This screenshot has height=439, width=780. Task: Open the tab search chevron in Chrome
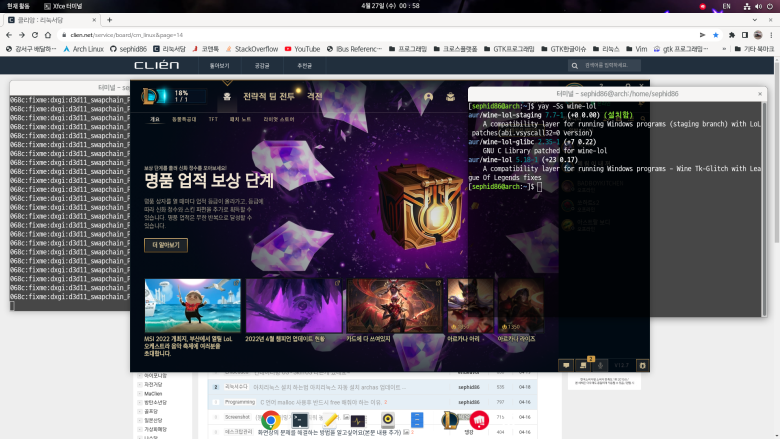coord(755,20)
